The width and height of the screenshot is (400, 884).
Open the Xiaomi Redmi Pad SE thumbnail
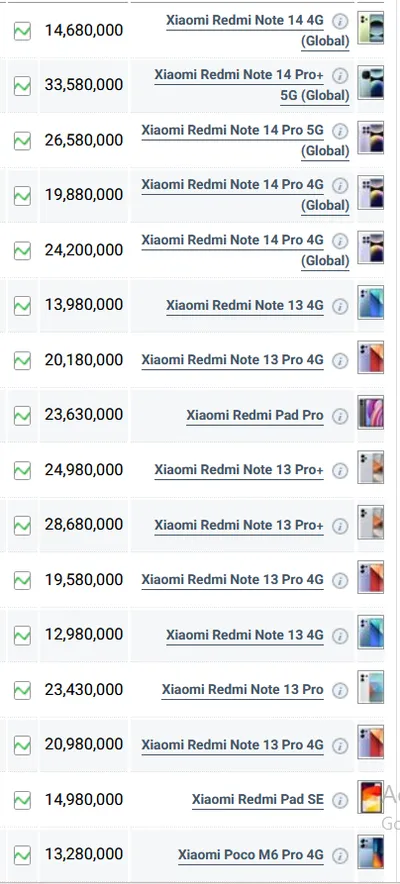(371, 797)
